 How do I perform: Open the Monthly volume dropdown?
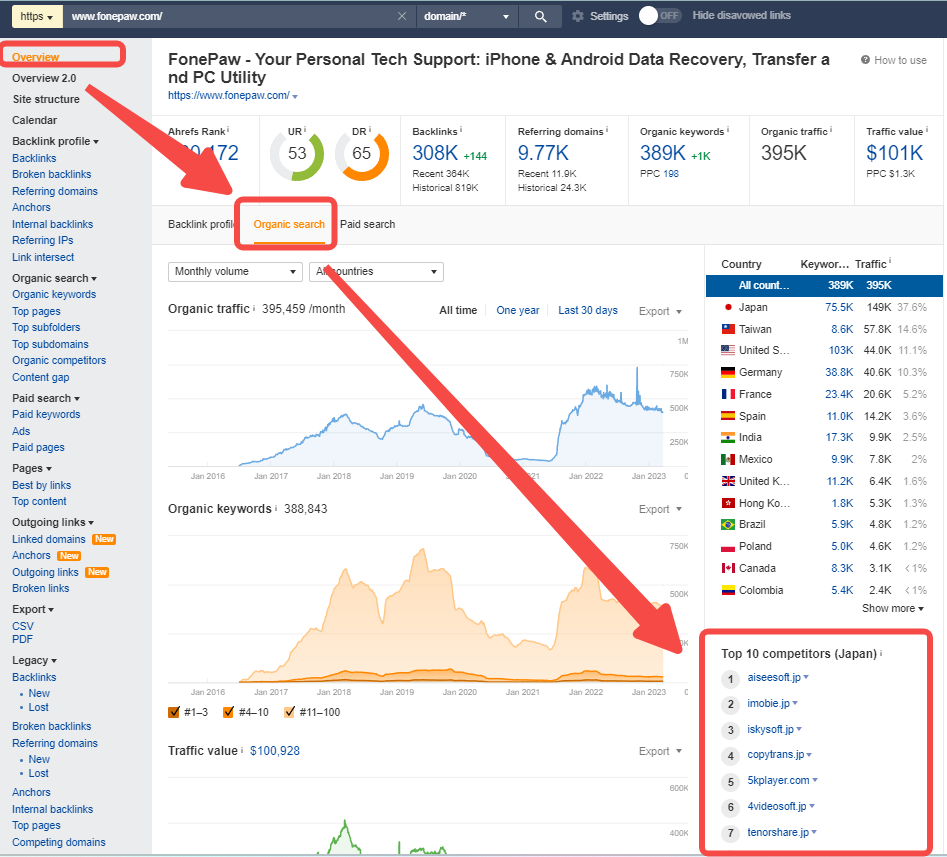[x=235, y=272]
